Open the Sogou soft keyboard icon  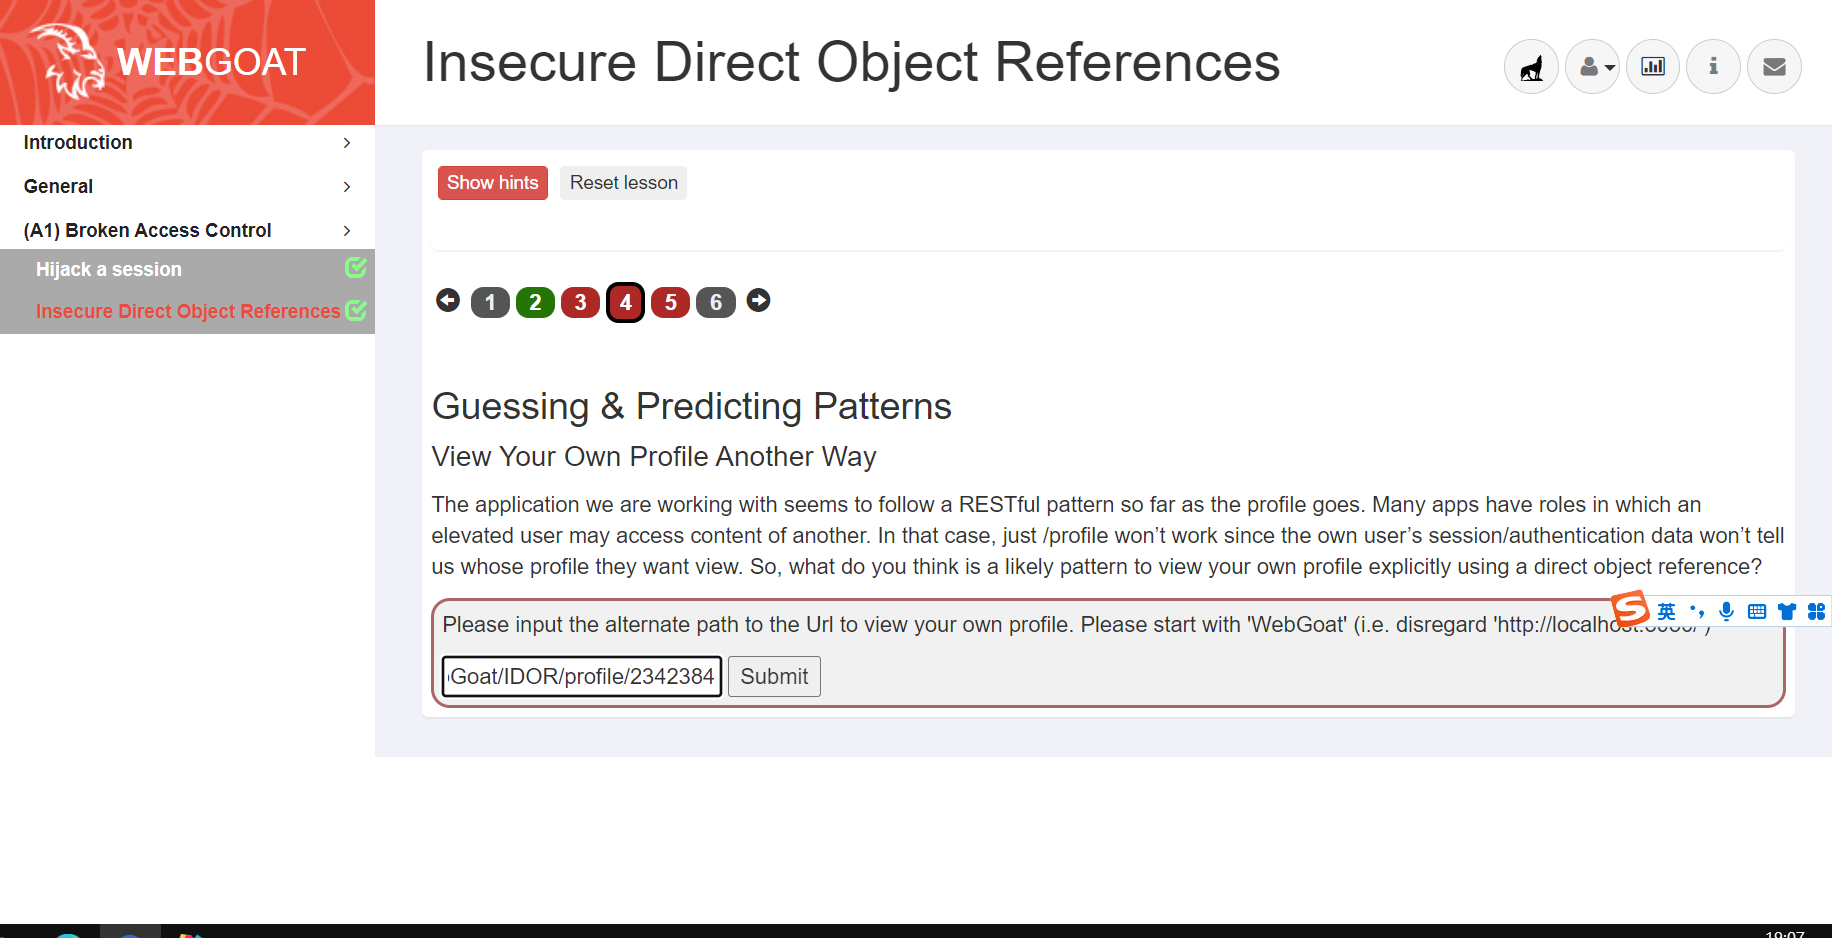click(x=1757, y=611)
